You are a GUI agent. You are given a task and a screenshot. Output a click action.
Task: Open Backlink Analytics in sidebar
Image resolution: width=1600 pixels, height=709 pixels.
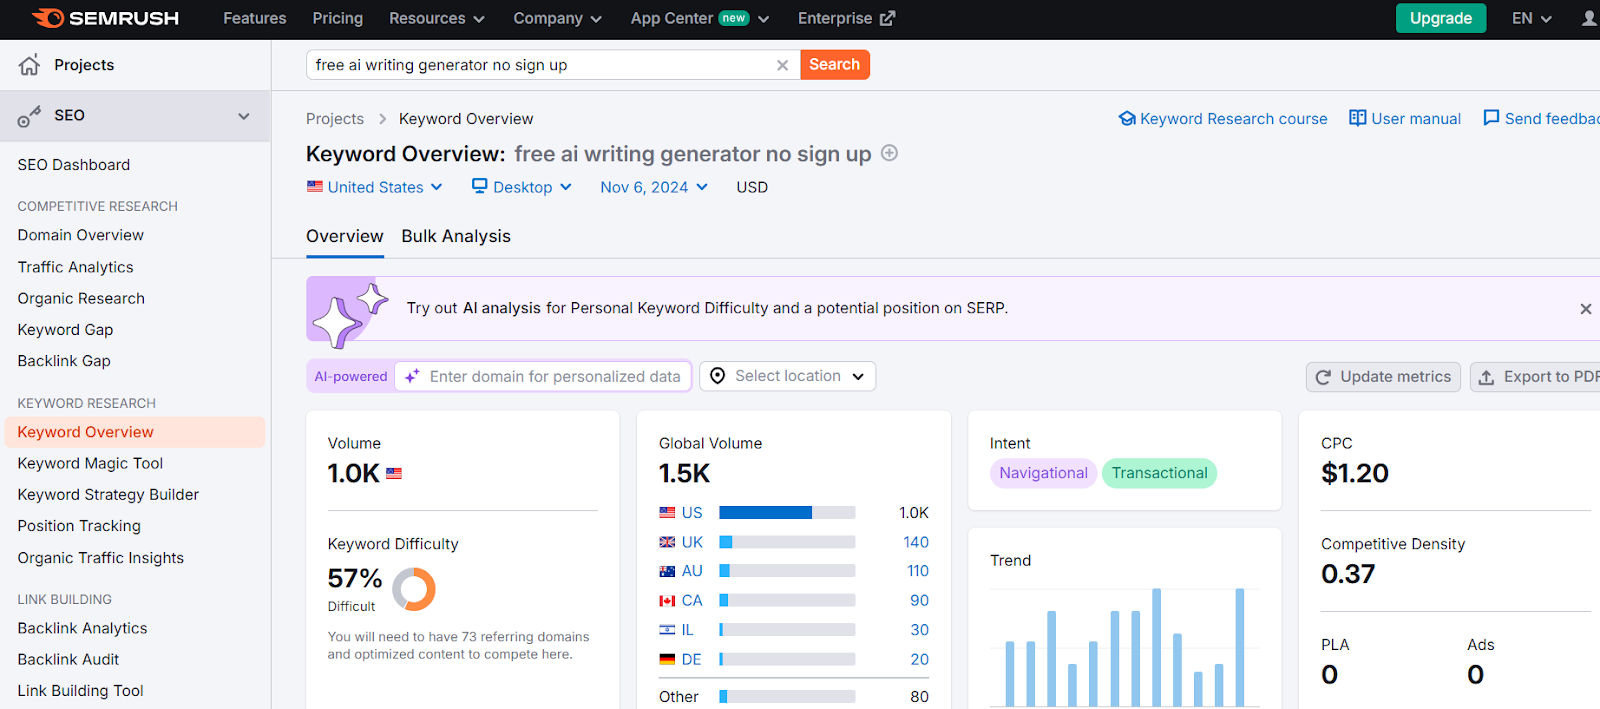click(x=82, y=628)
